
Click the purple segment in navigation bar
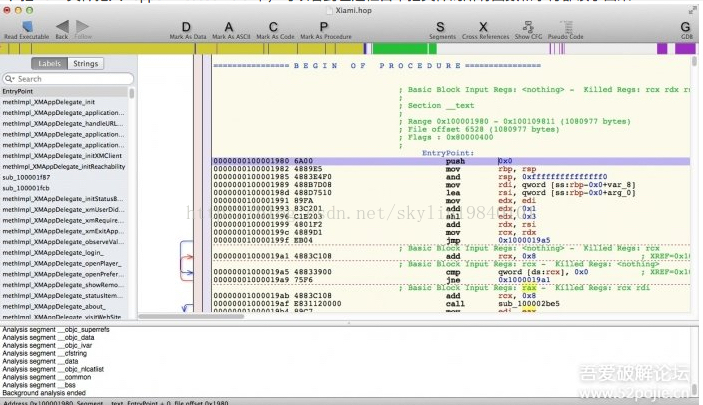685,48
